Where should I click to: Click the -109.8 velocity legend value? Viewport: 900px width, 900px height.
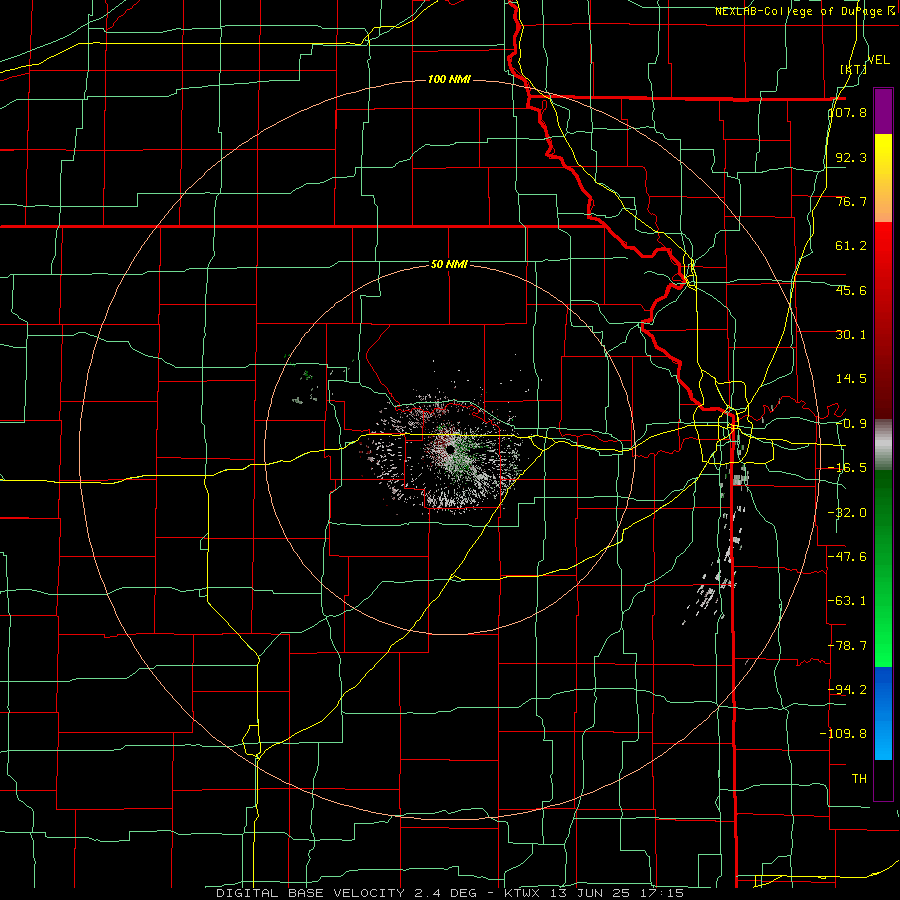[x=844, y=734]
